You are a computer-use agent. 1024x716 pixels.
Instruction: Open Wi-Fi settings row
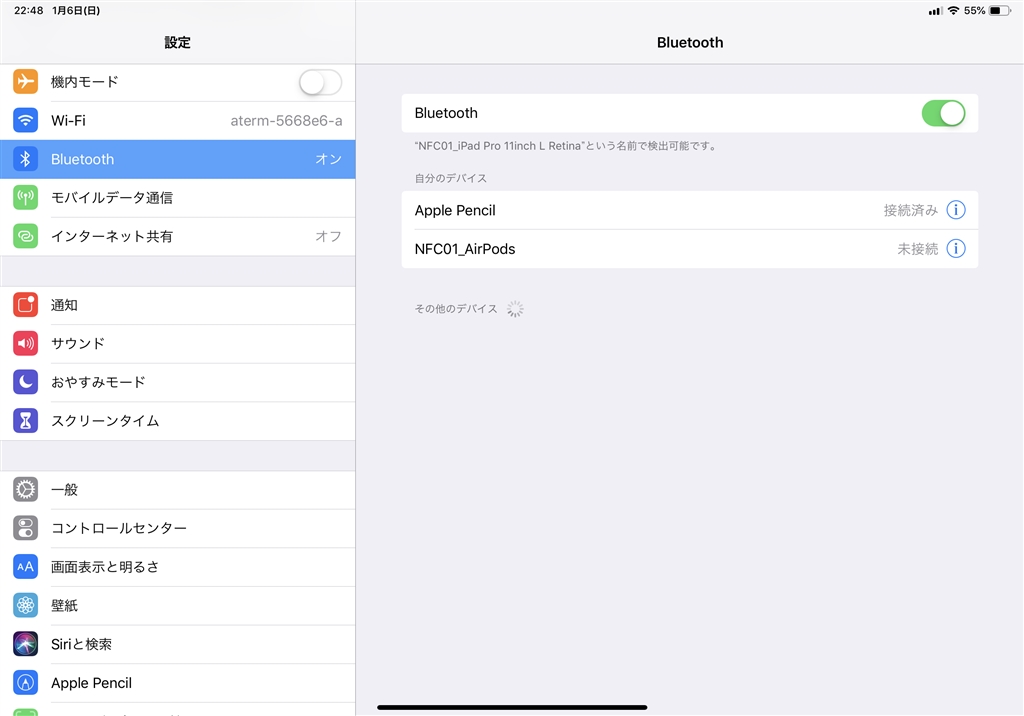[178, 120]
